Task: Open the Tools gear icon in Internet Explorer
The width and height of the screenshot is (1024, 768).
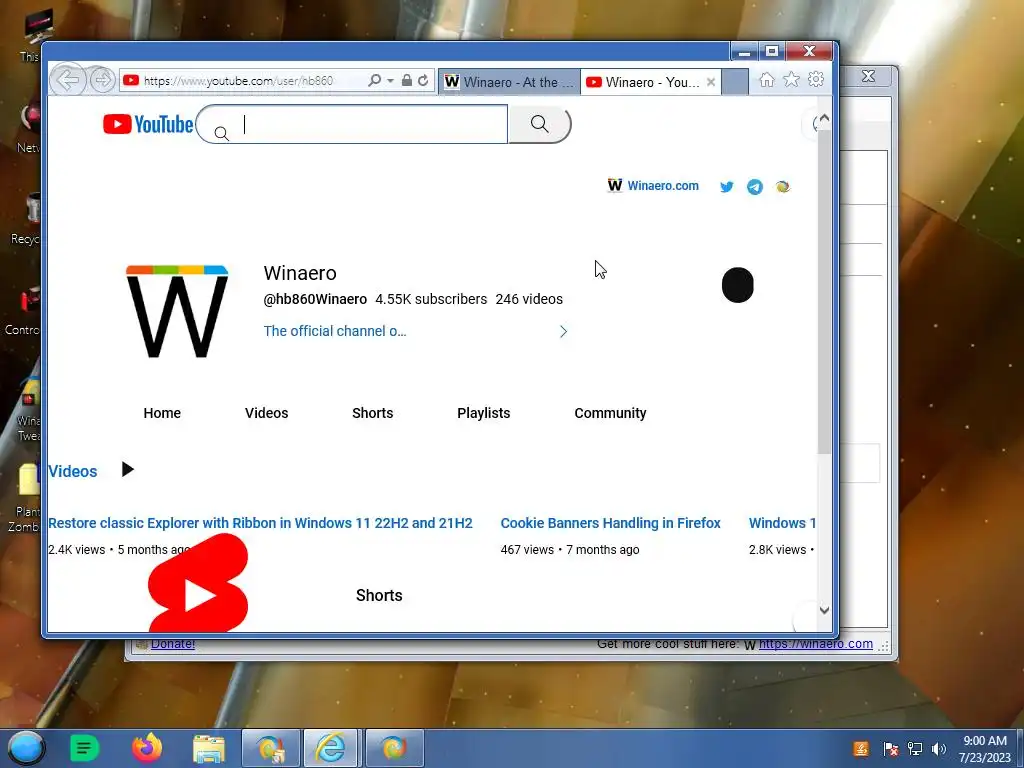Action: tap(816, 80)
